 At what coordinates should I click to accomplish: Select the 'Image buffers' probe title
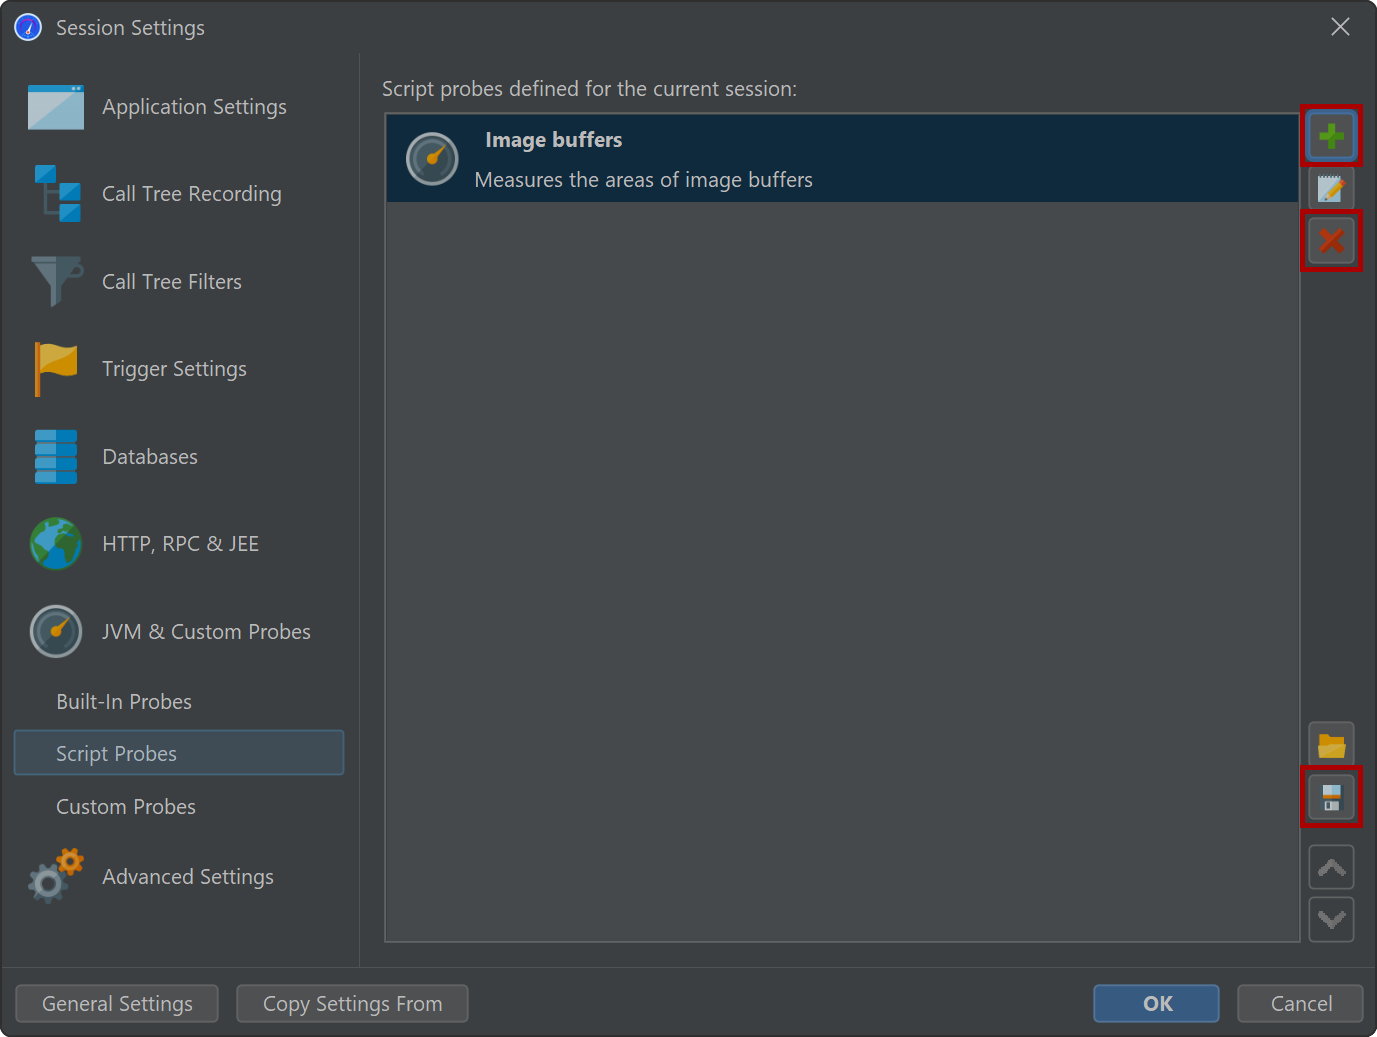pyautogui.click(x=553, y=140)
